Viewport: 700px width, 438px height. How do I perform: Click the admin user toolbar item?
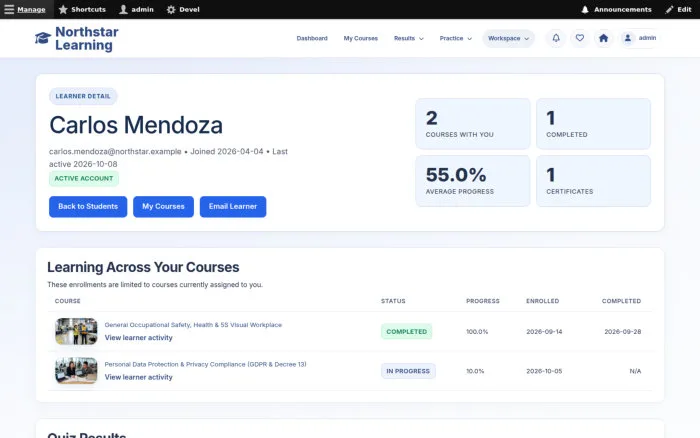137,9
